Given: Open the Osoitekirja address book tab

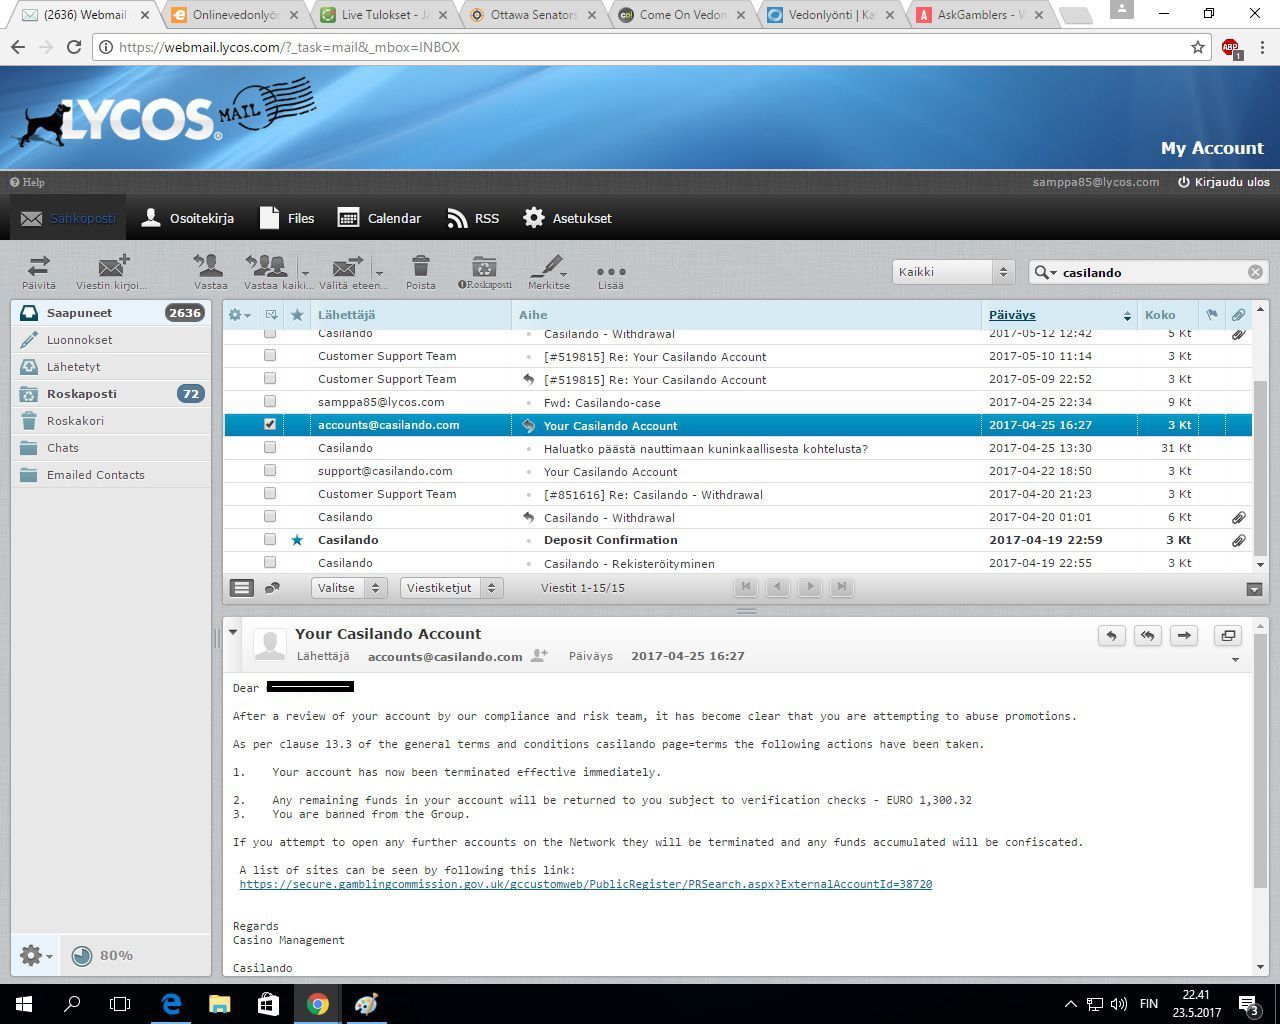Looking at the screenshot, I should click(187, 218).
